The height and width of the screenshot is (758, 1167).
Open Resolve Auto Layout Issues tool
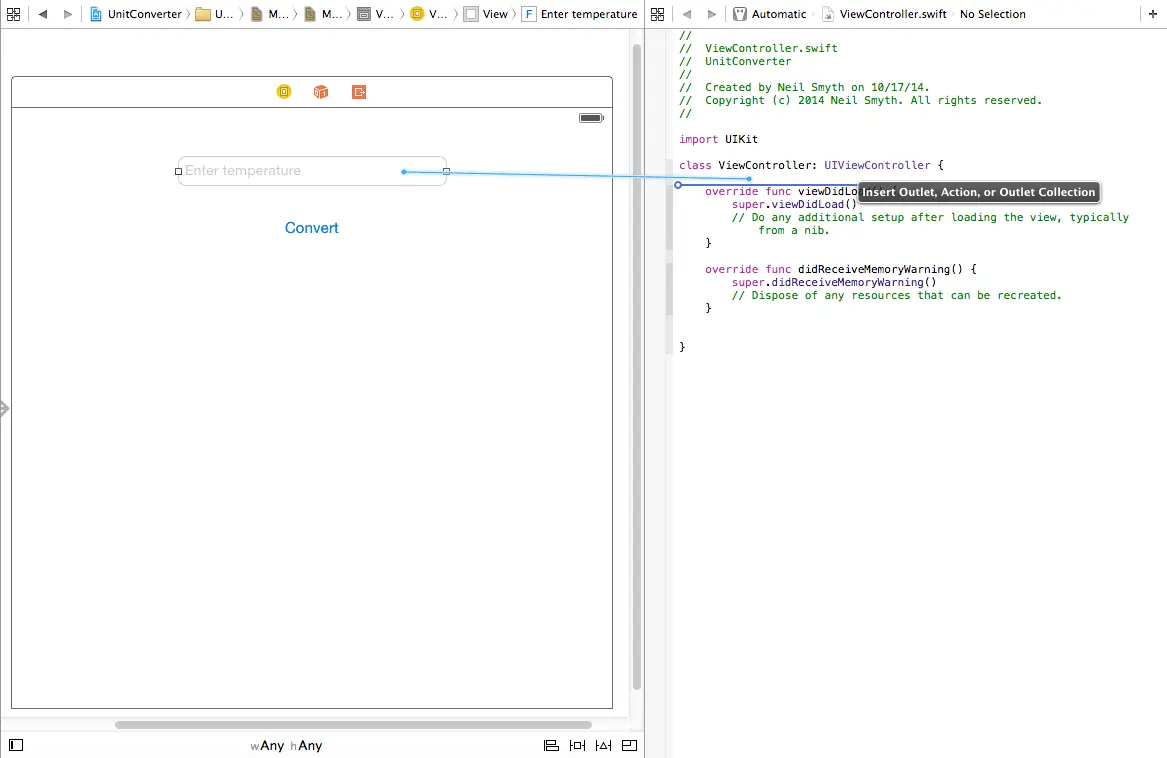[x=603, y=745]
